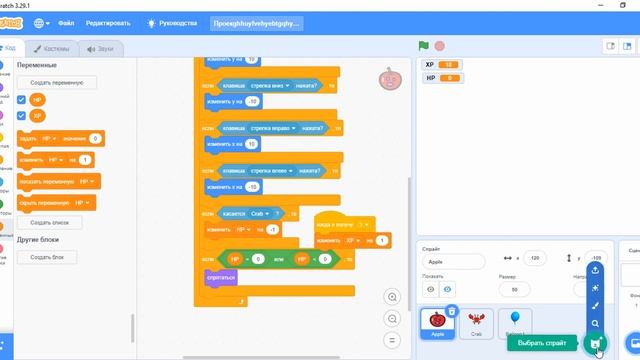Image resolution: width=640 pixels, height=360 pixels.
Task: Stop the project with the red stop button
Action: click(440, 46)
